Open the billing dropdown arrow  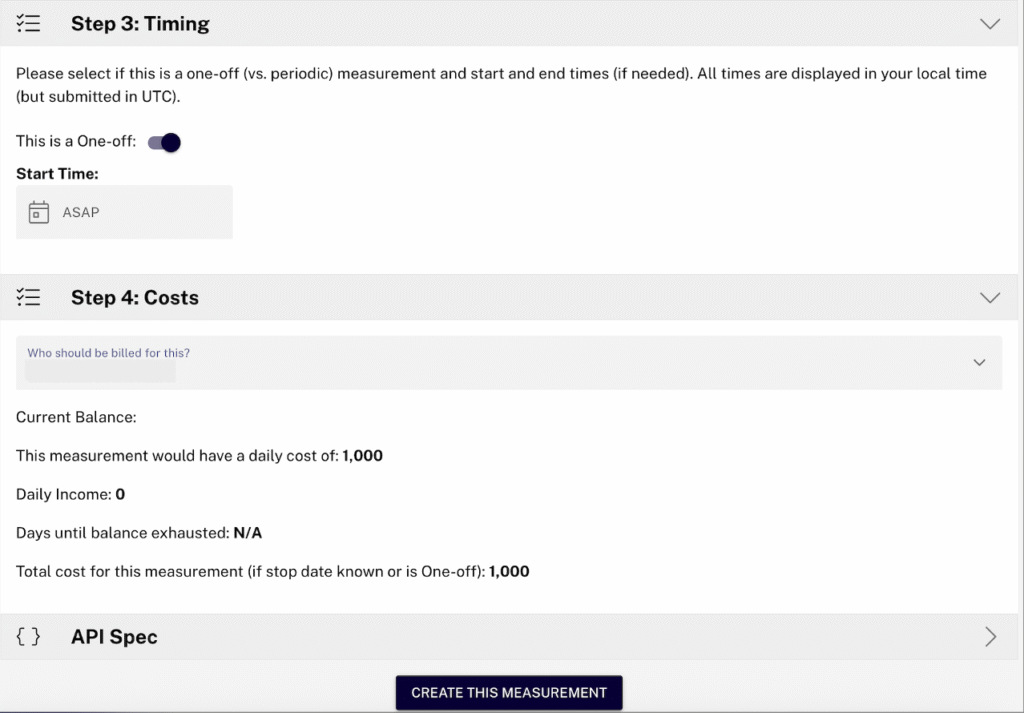pos(979,363)
